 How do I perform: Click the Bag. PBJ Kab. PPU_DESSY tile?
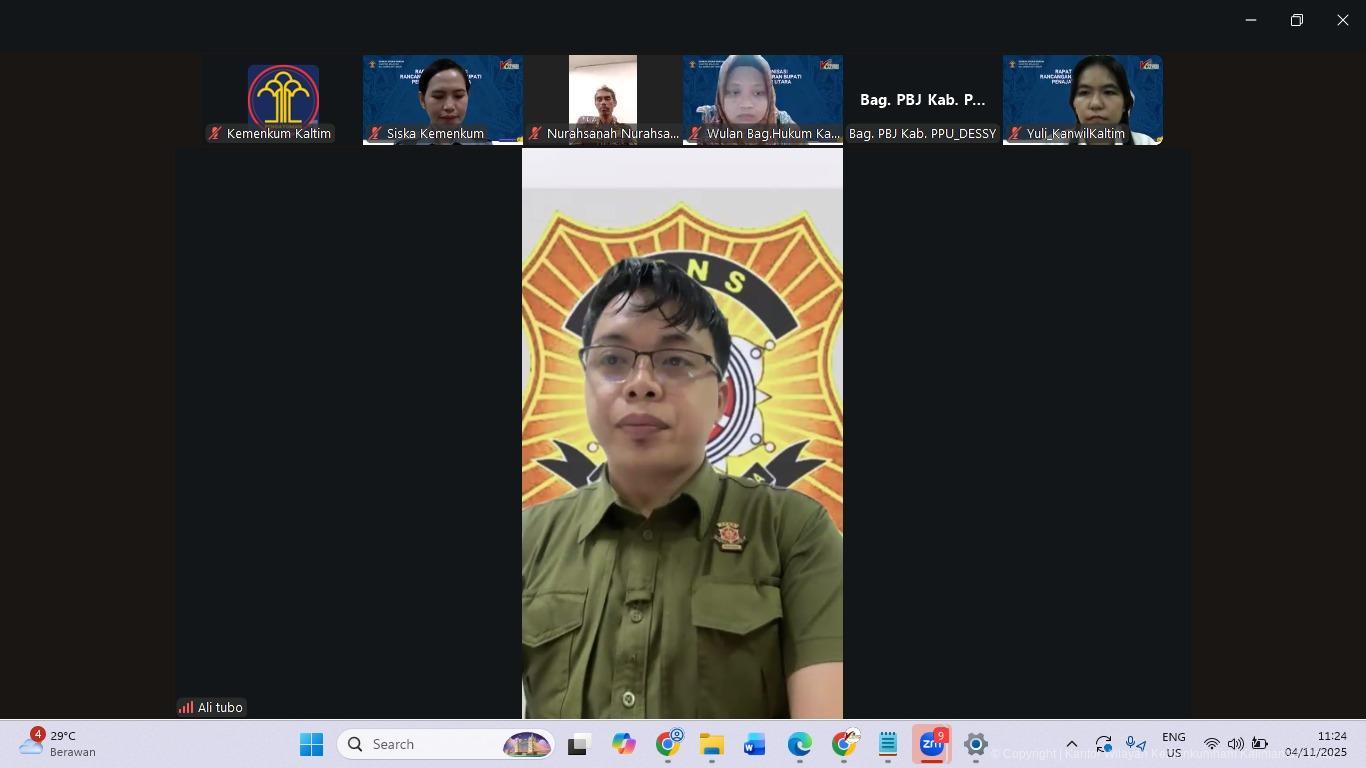tap(922, 99)
